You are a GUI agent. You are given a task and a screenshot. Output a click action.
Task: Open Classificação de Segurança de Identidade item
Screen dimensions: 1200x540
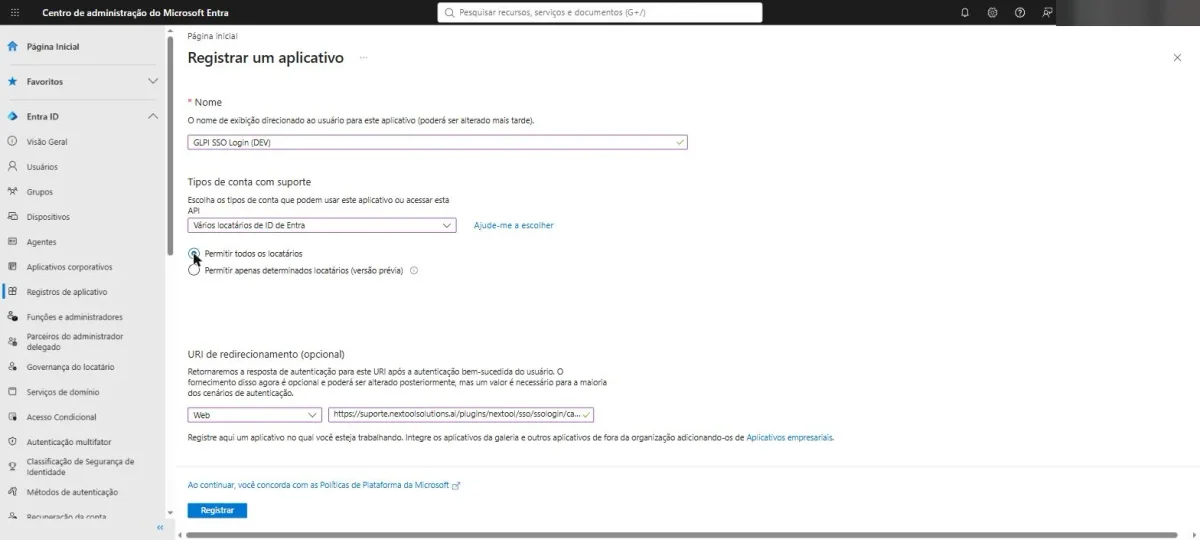81,466
